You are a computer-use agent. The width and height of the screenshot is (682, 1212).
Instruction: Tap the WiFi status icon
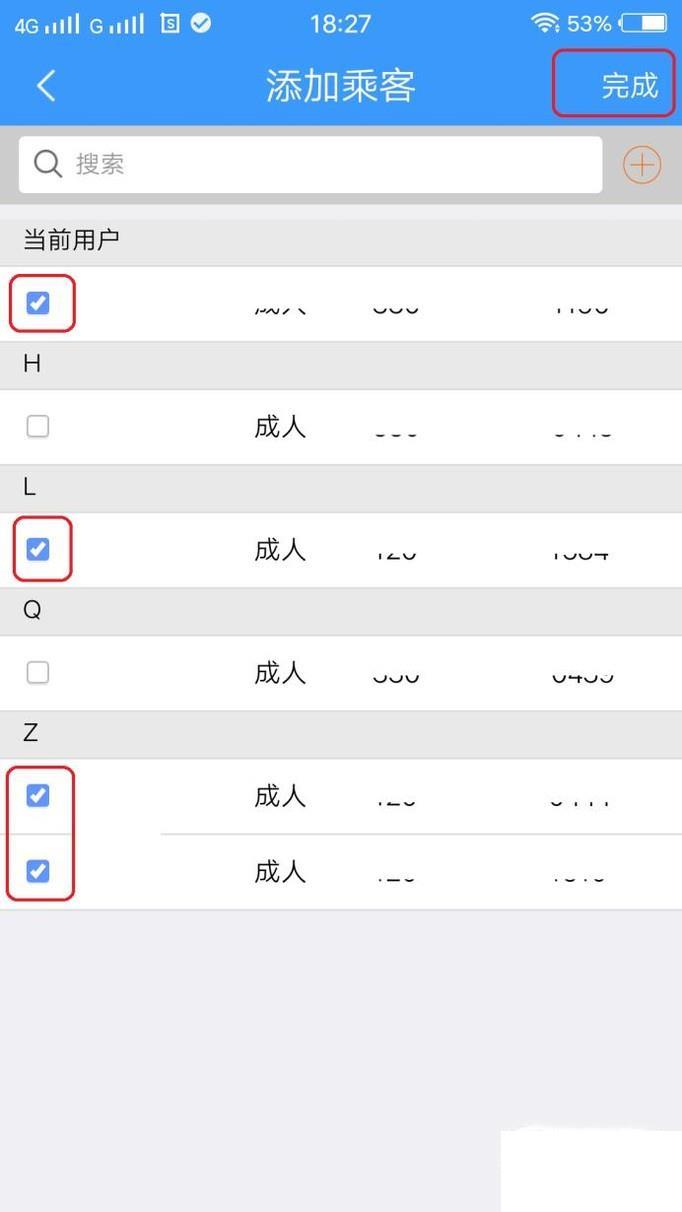(x=545, y=23)
